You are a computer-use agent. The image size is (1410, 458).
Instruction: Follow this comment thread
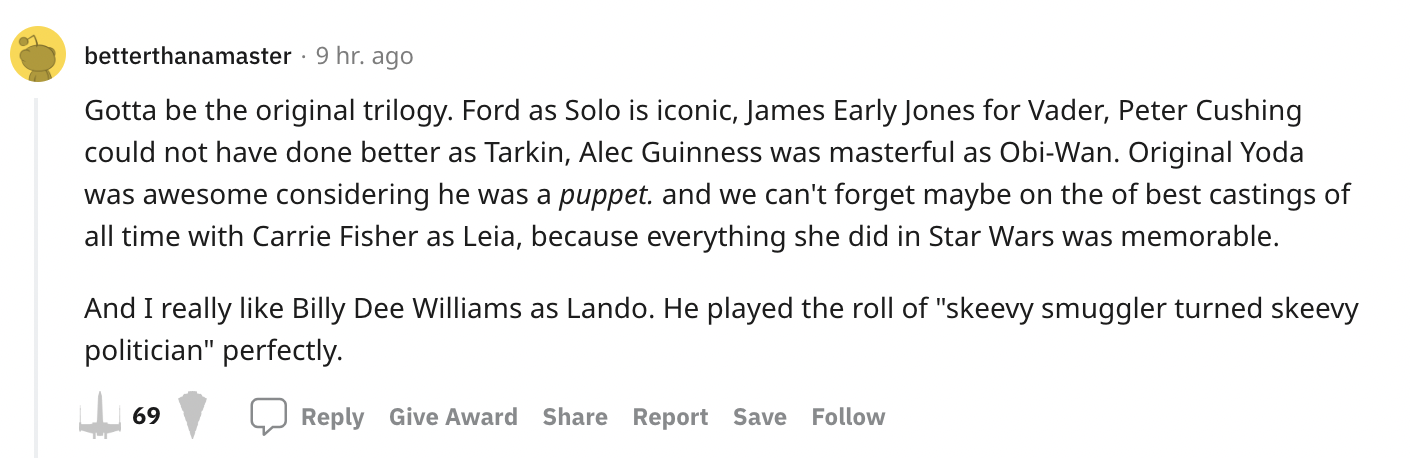tap(848, 416)
